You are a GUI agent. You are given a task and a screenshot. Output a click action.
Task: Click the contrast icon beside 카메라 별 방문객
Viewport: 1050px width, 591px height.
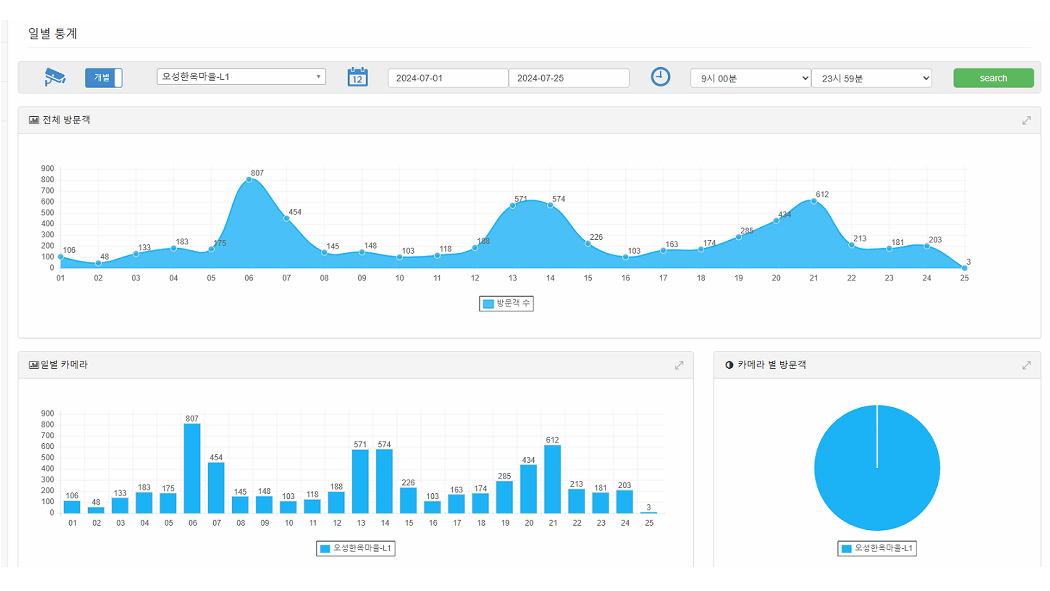[729, 366]
